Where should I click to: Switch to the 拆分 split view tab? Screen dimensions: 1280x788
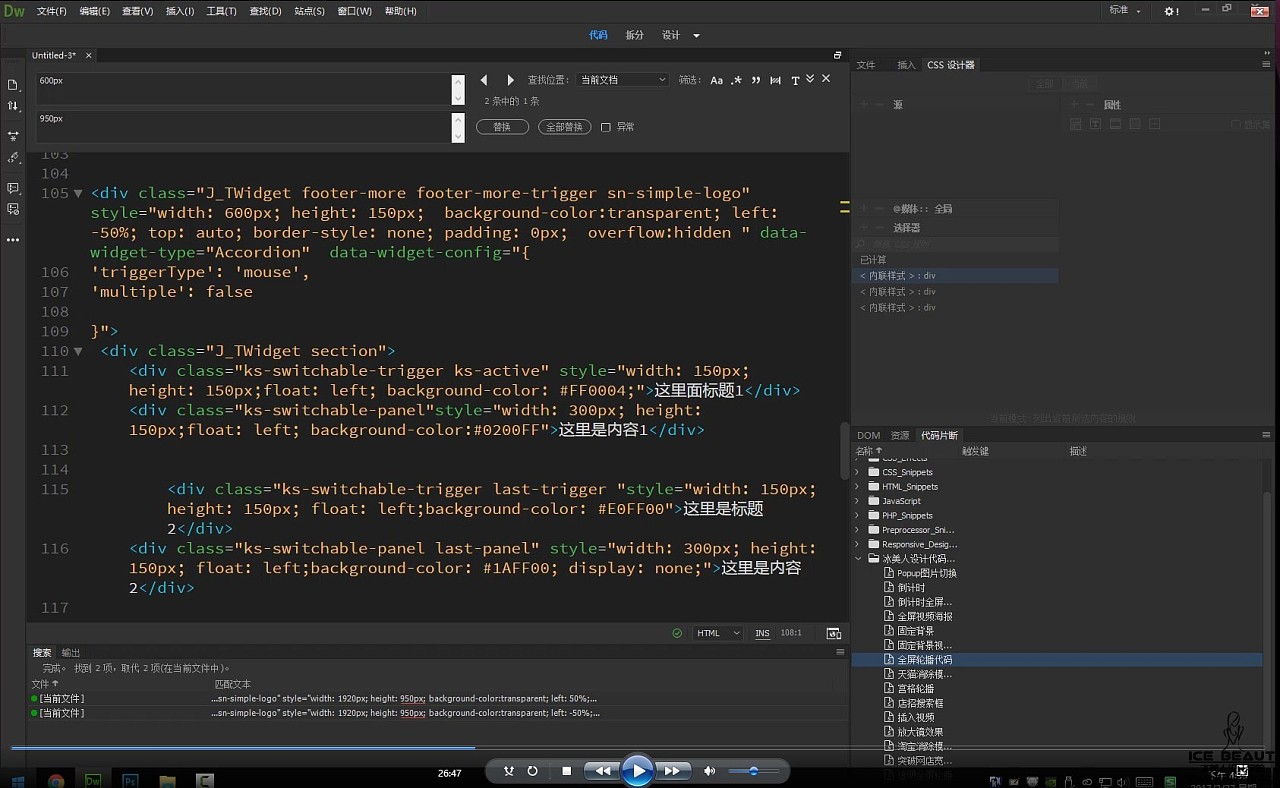tap(634, 35)
